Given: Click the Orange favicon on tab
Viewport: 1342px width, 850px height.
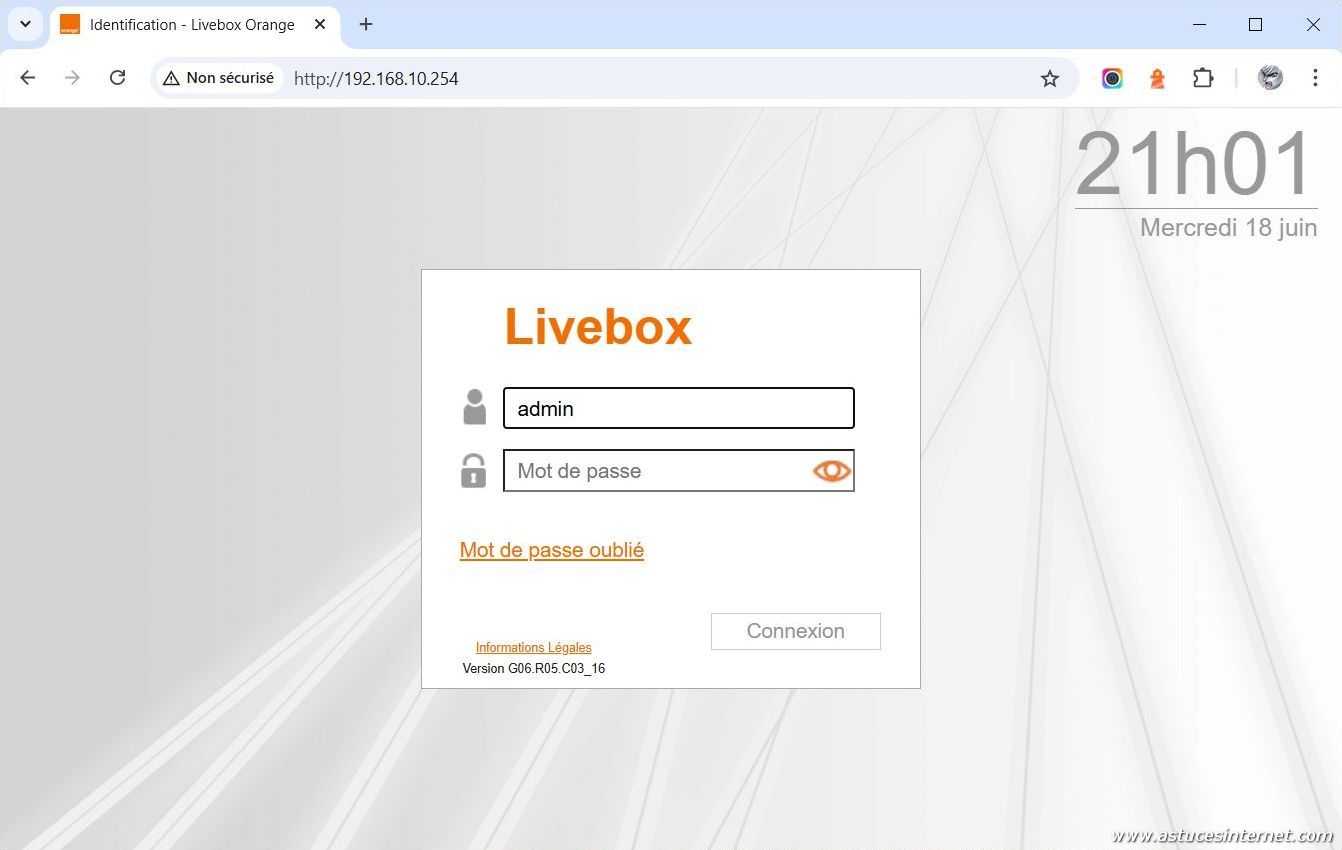Looking at the screenshot, I should 69,24.
